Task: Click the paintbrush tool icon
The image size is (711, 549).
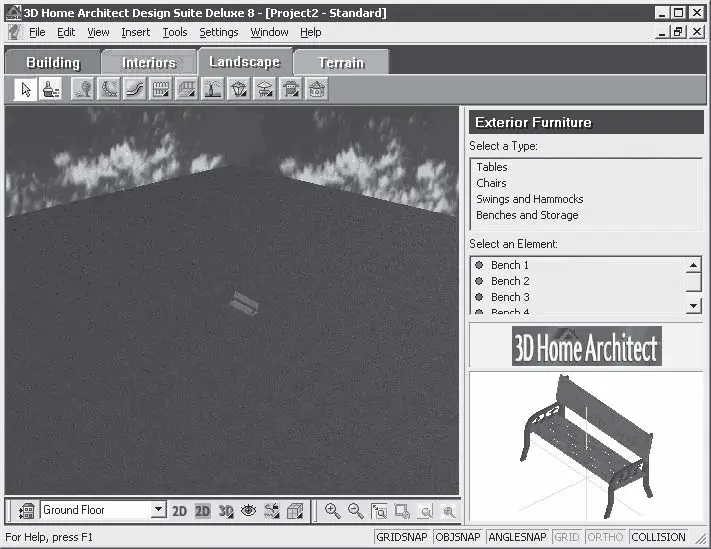Action: pos(50,90)
